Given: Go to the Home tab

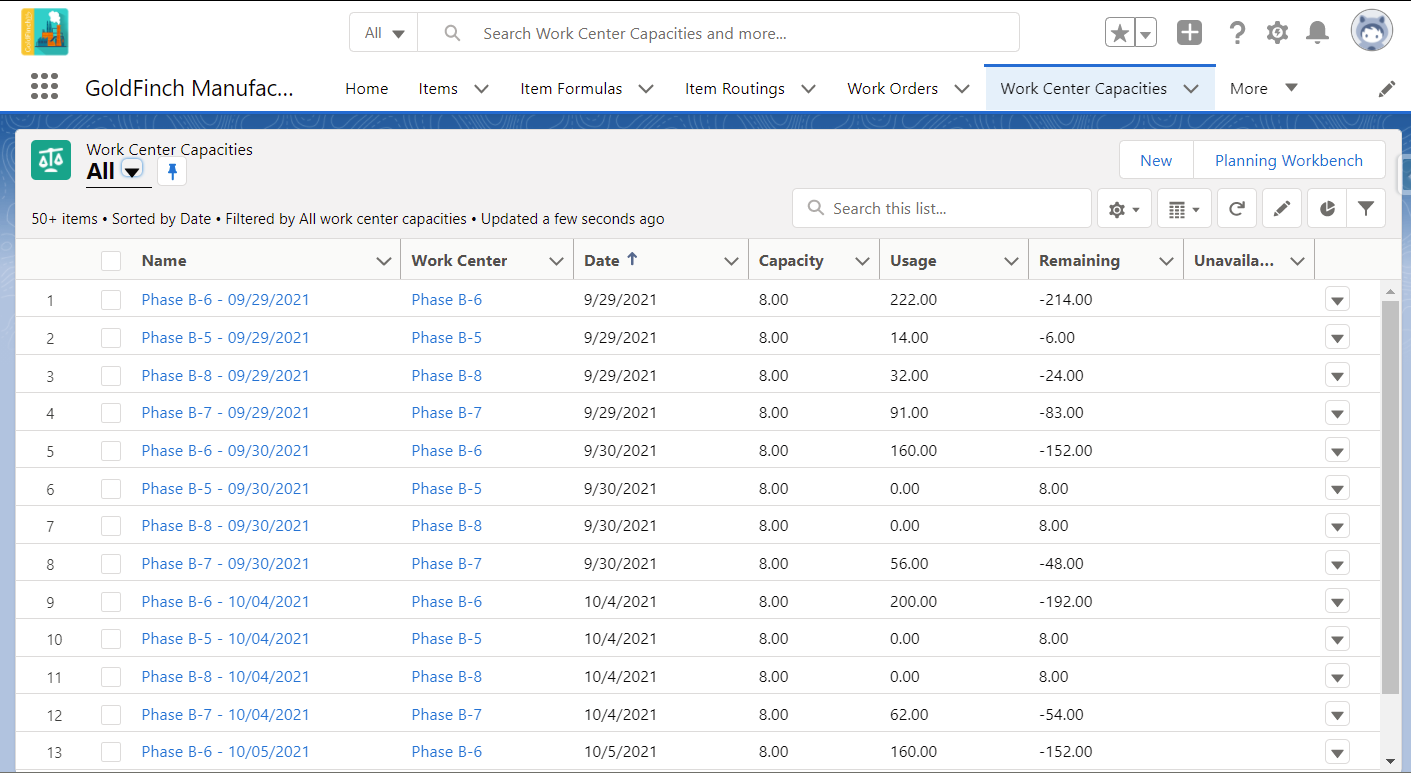Looking at the screenshot, I should coord(367,88).
